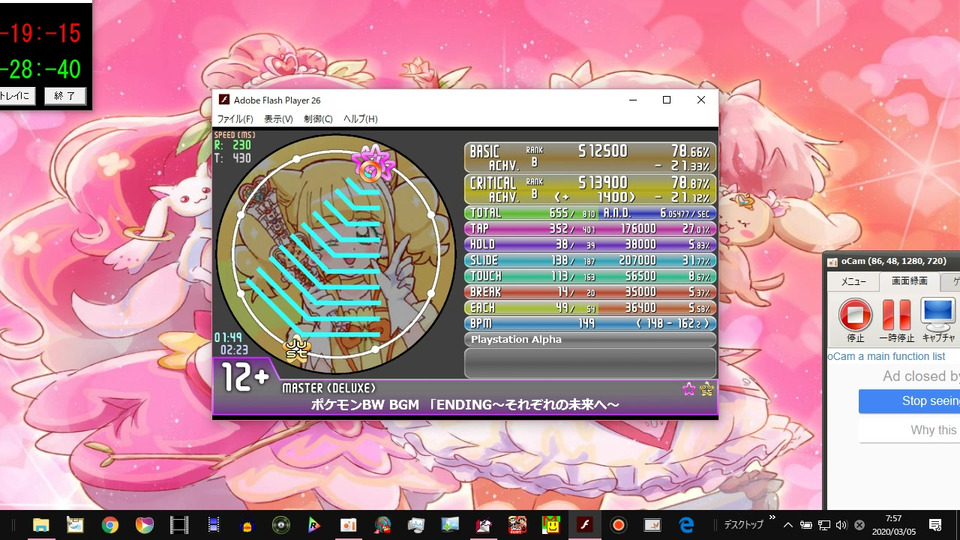Click the blue 'Stop seeing' ad button
The image size is (960, 540).
[909, 401]
